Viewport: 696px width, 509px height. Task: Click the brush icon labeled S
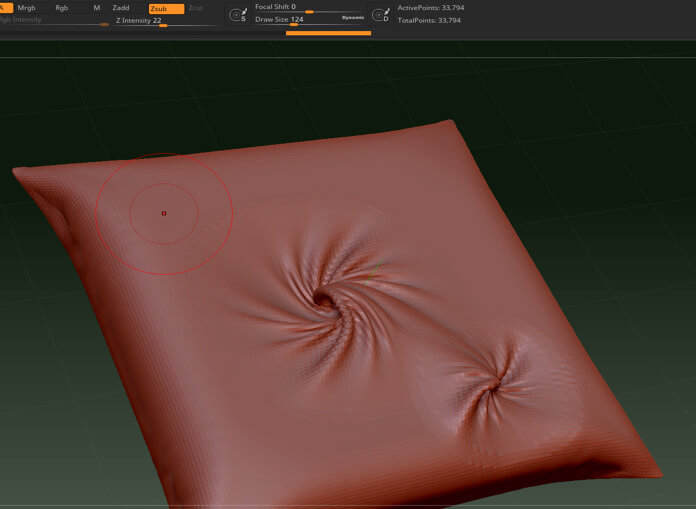(238, 15)
